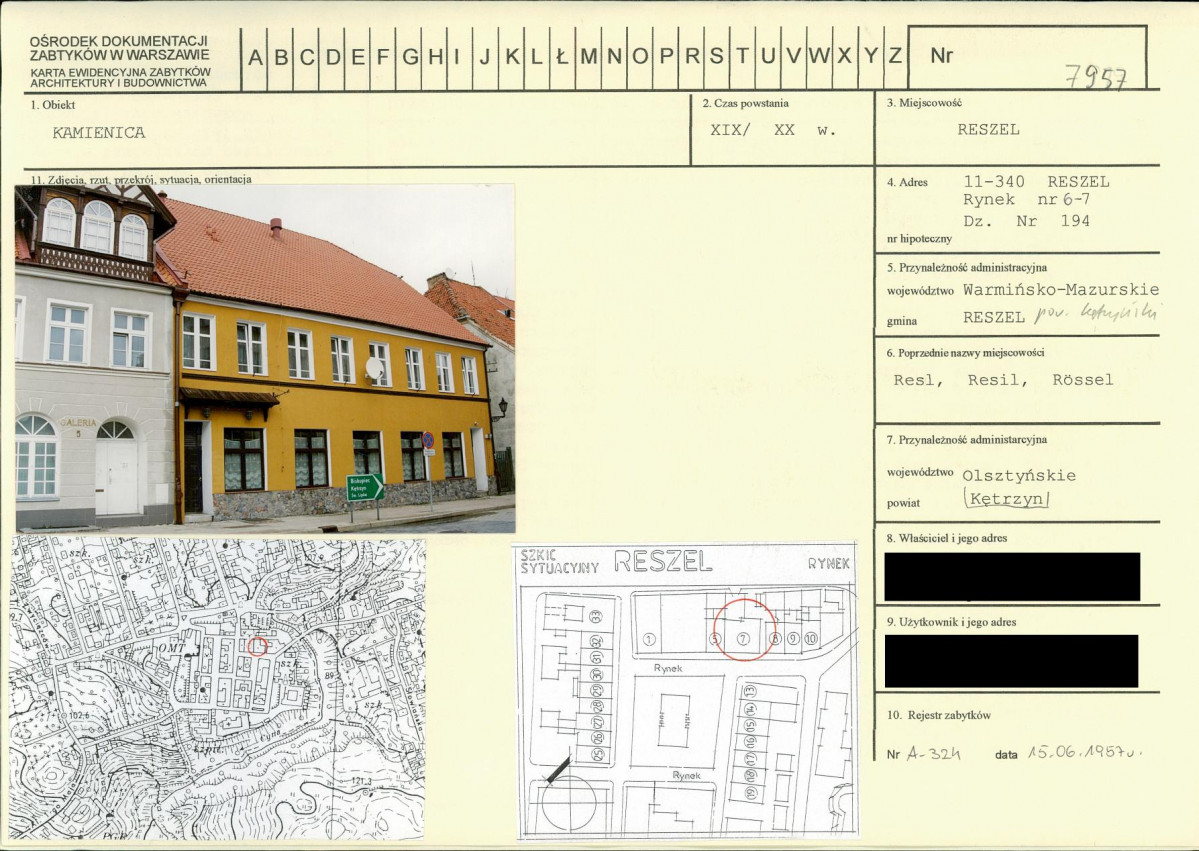The width and height of the screenshot is (1199, 851).
Task: Click '6. Poprzednie nazwy miejscowości' heading
Action: pyautogui.click(x=965, y=352)
